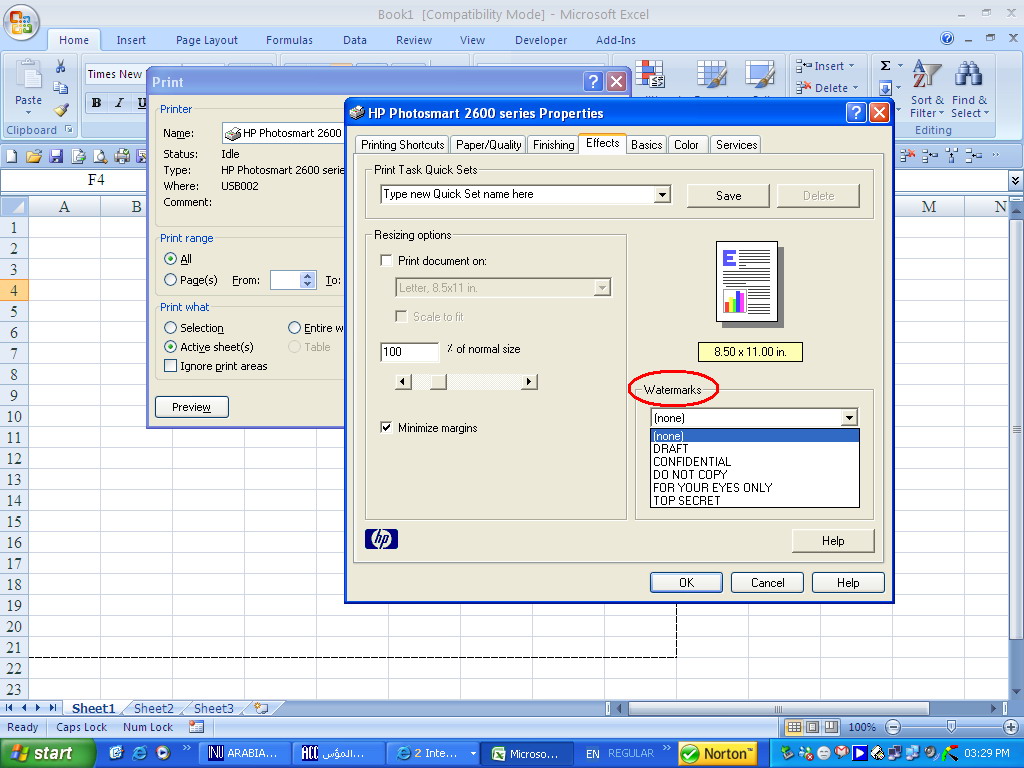
Task: Expand the Delete cells dropdown in ribbon
Action: coord(856,88)
